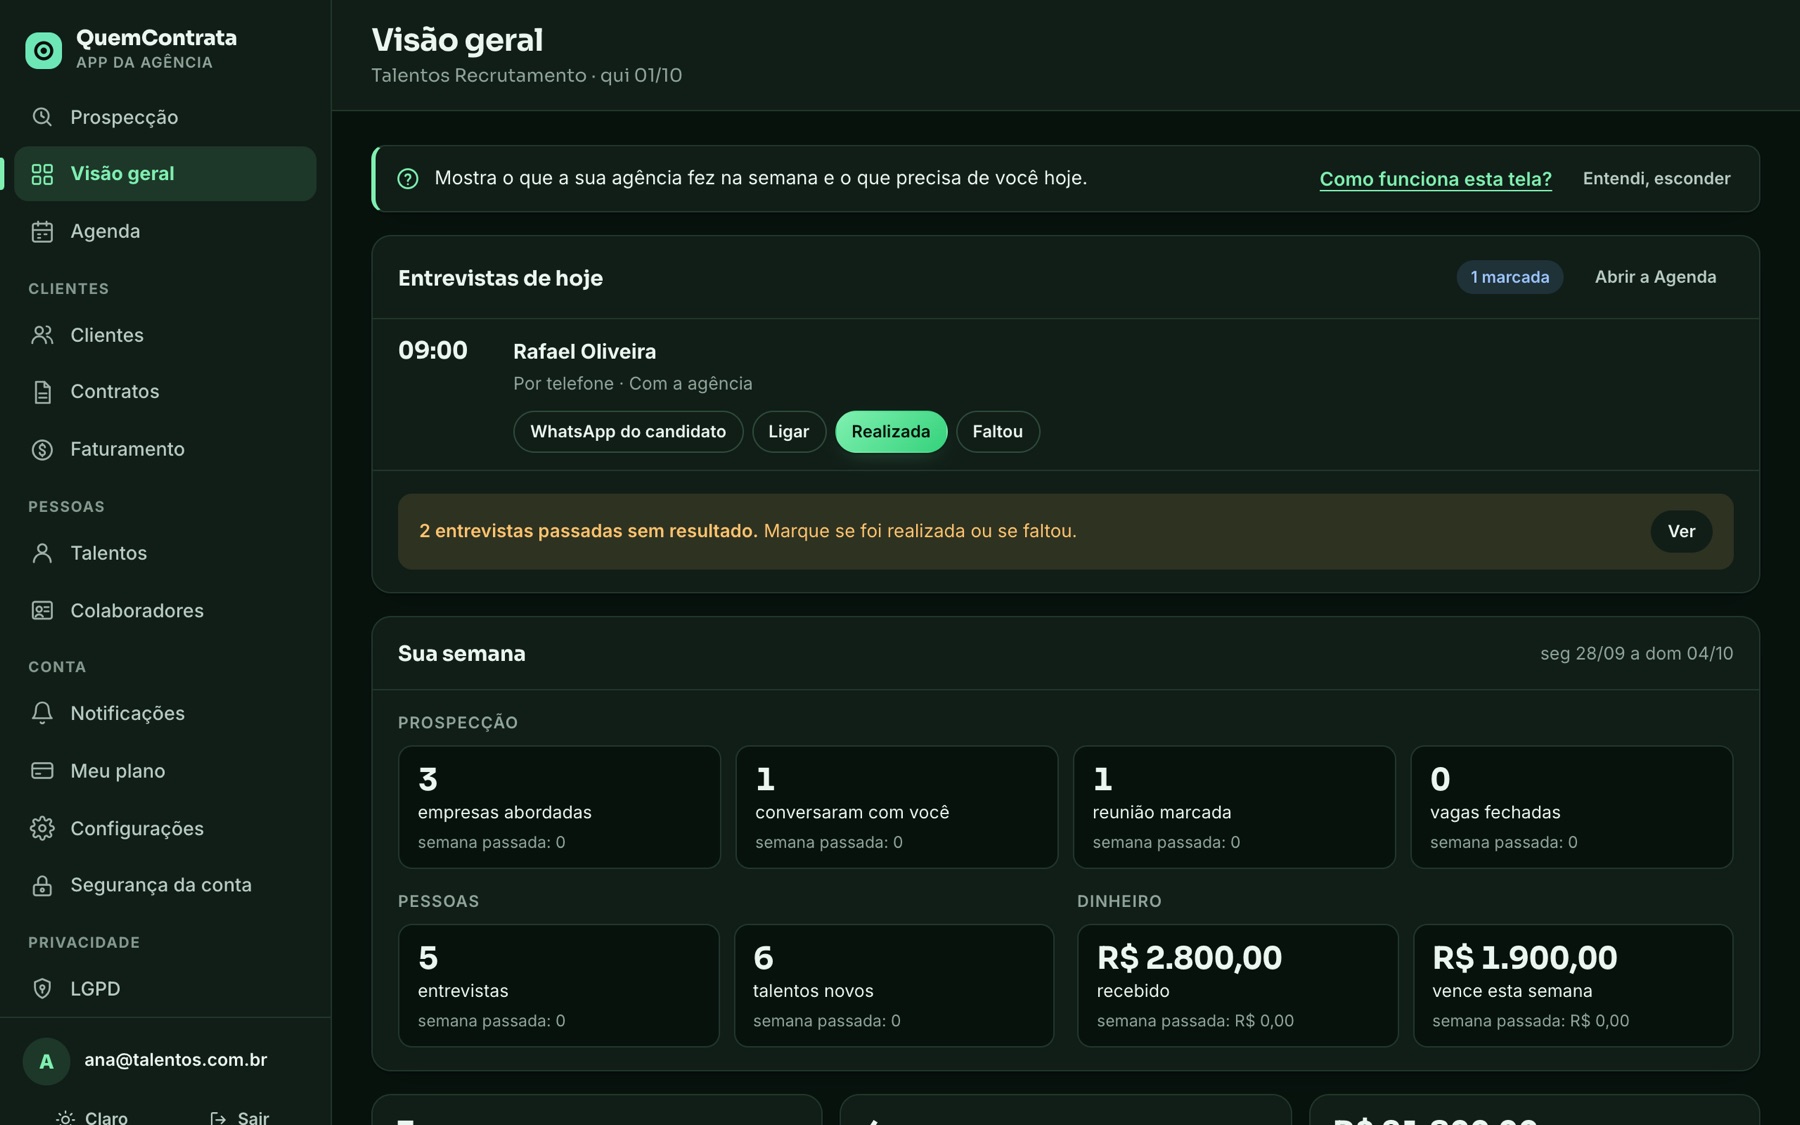This screenshot has width=1800, height=1125.
Task: Mark Rafael Oliveira interview as Realizada
Action: tap(891, 432)
